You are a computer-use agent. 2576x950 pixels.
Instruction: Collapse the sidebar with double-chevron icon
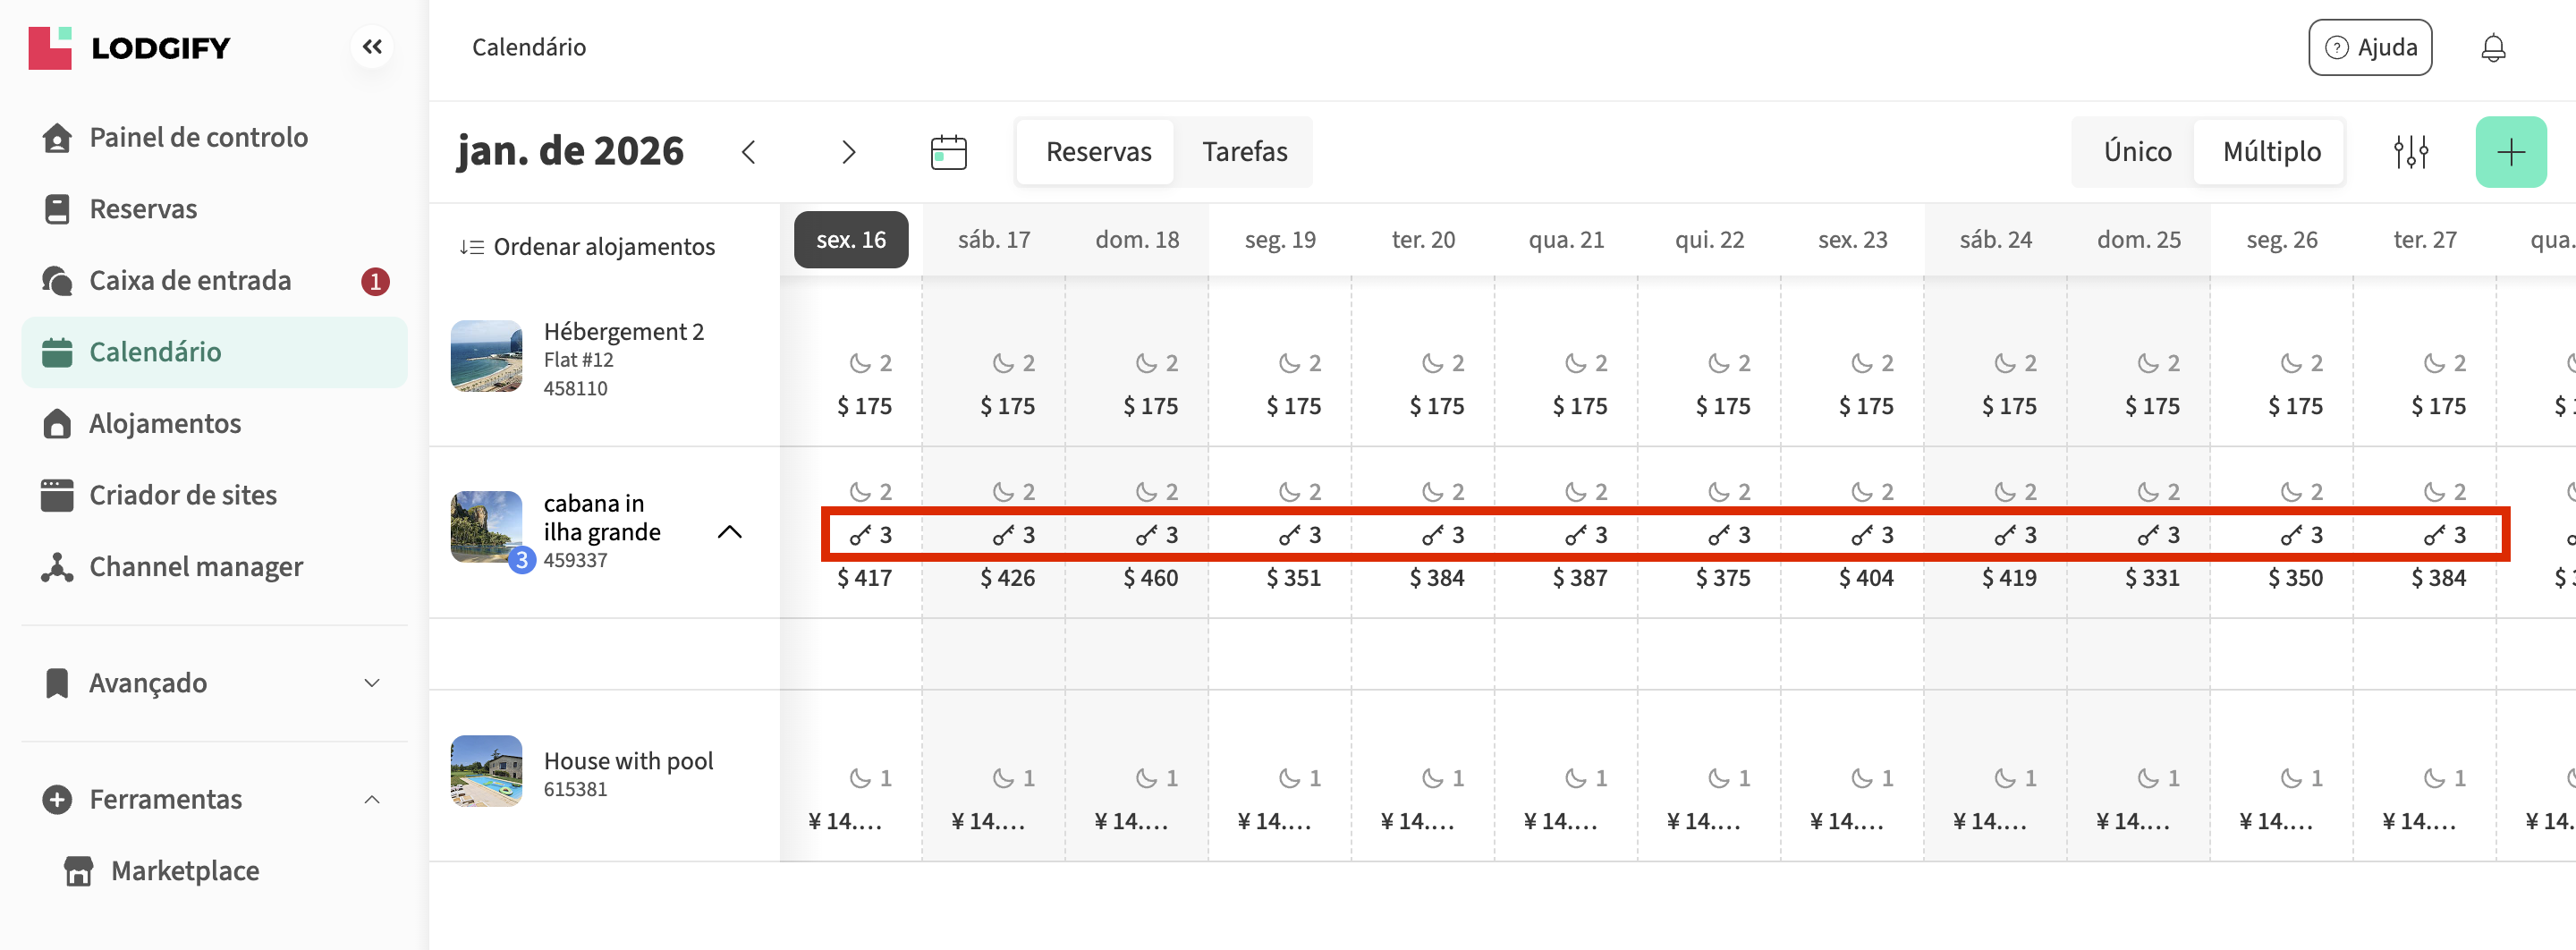click(x=372, y=47)
